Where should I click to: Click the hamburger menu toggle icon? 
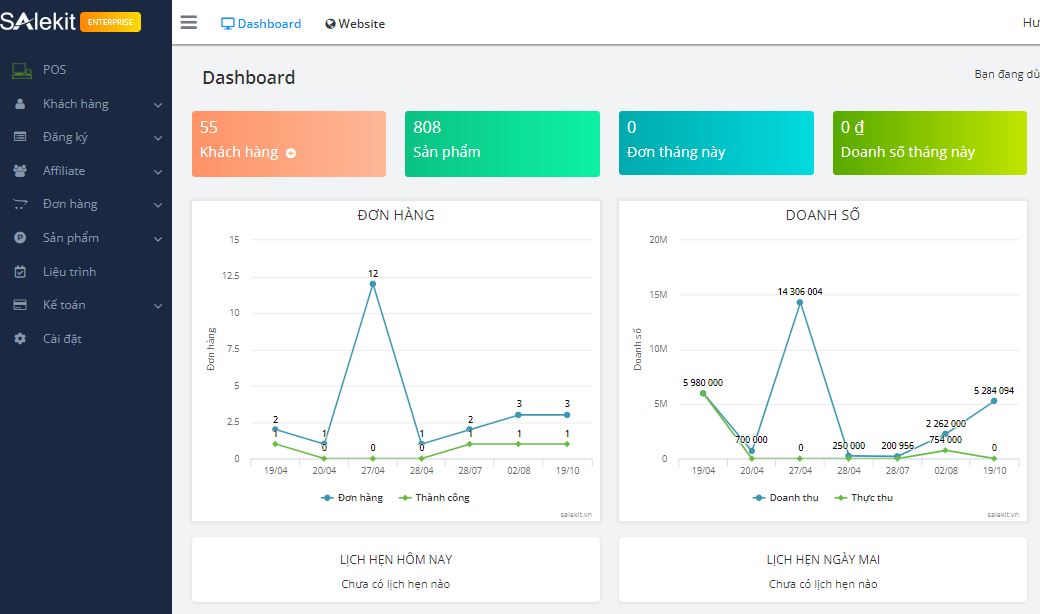188,23
